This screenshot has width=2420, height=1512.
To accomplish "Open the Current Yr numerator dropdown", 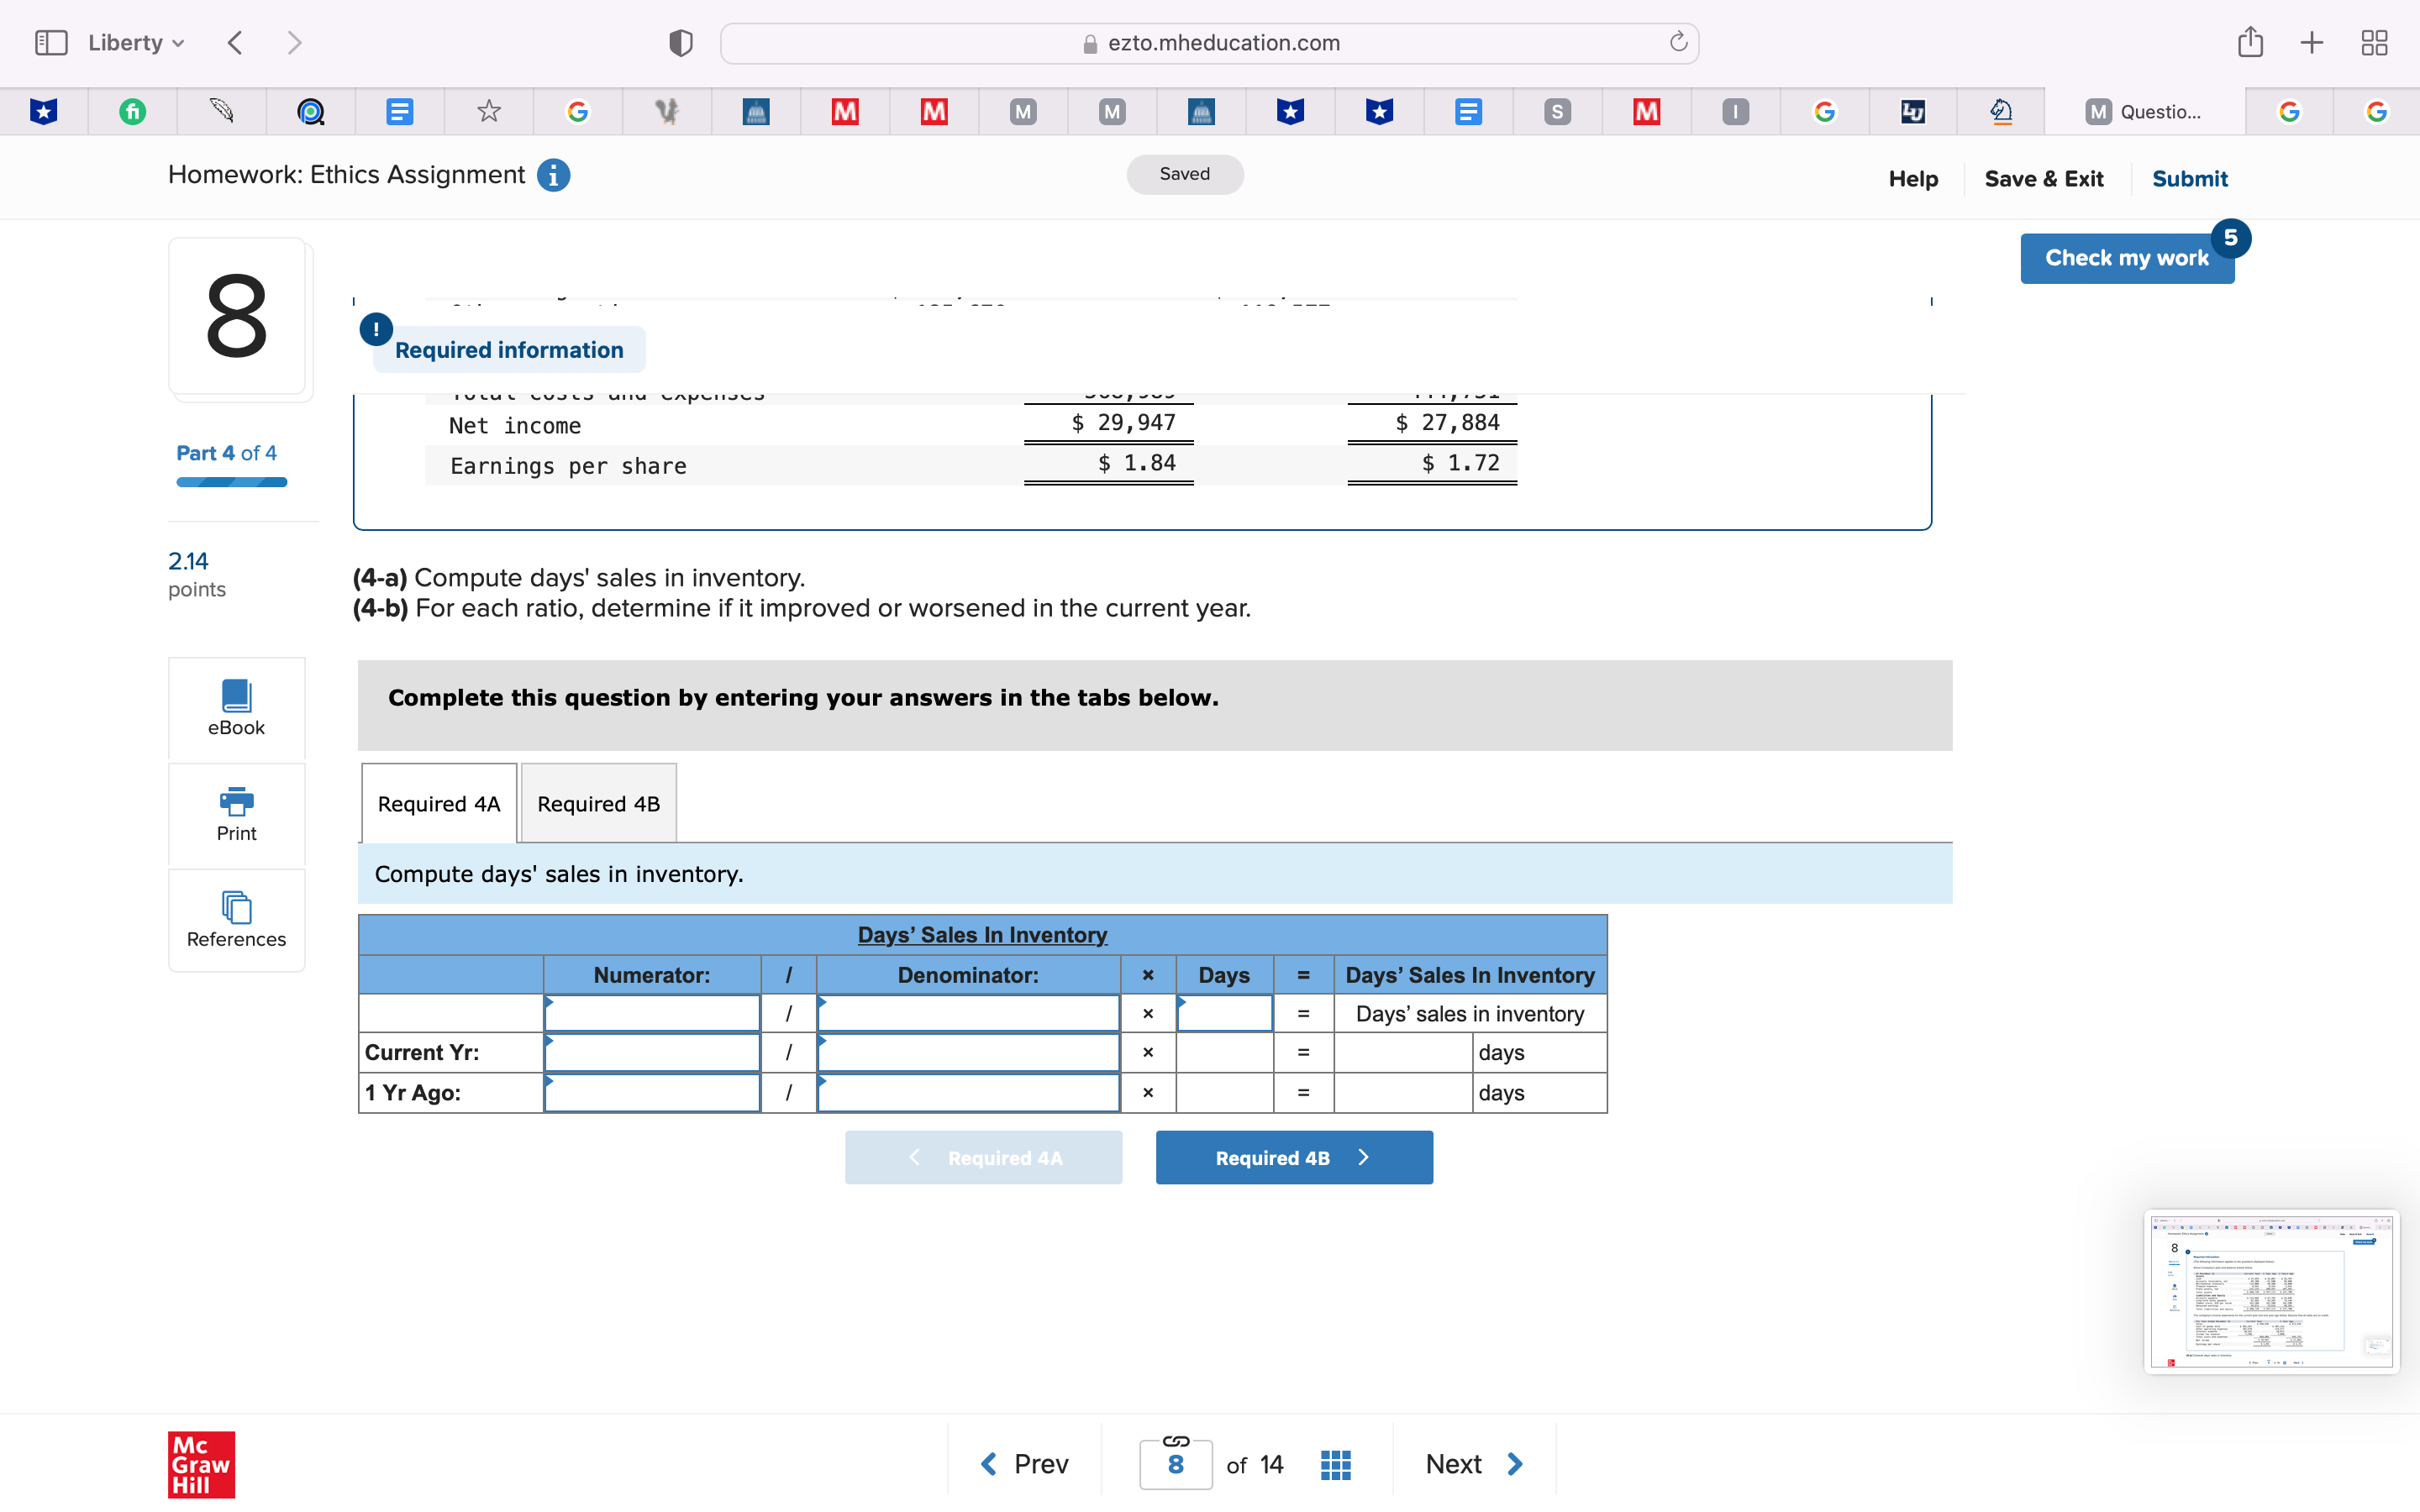I will (652, 1052).
